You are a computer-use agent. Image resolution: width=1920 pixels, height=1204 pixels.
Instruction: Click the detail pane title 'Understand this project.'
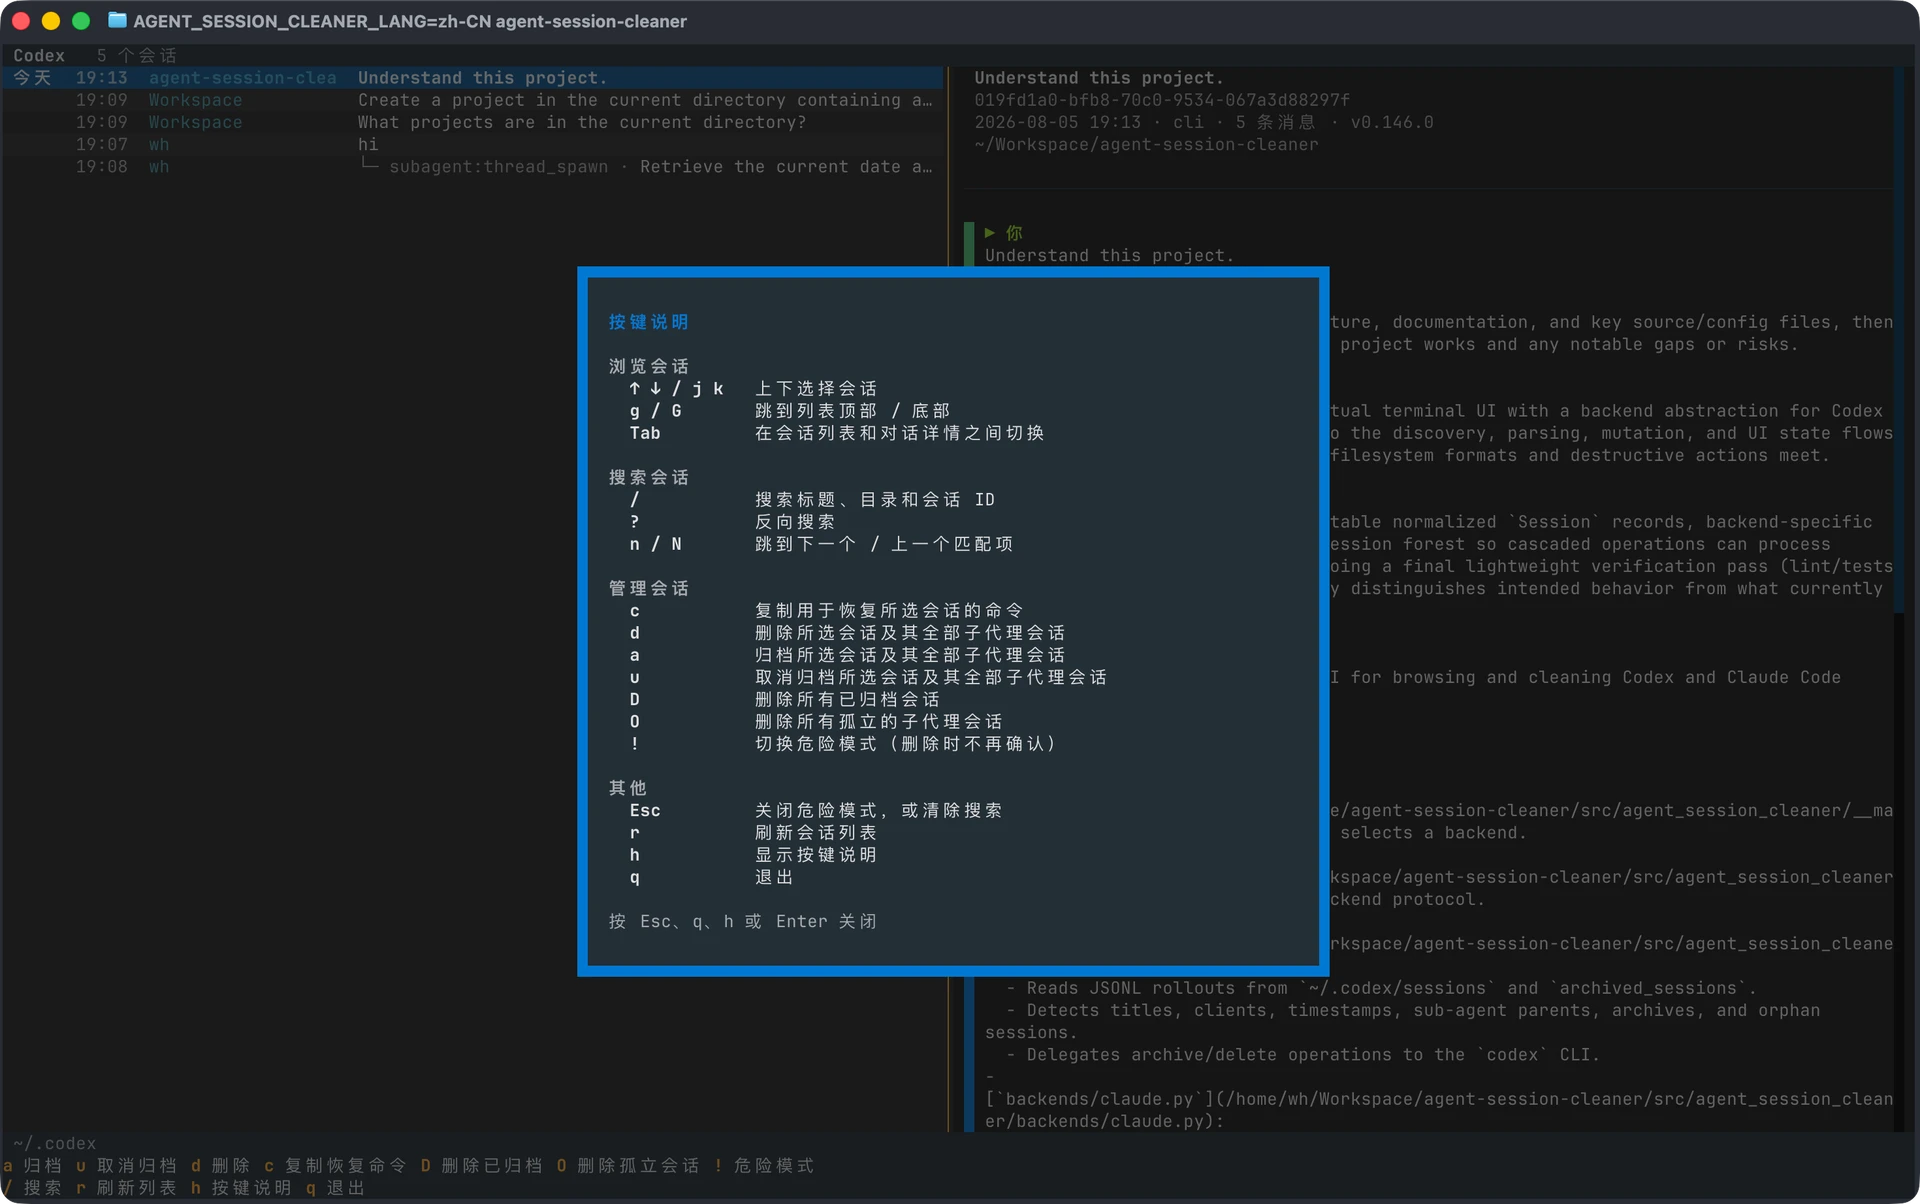[x=1099, y=78]
